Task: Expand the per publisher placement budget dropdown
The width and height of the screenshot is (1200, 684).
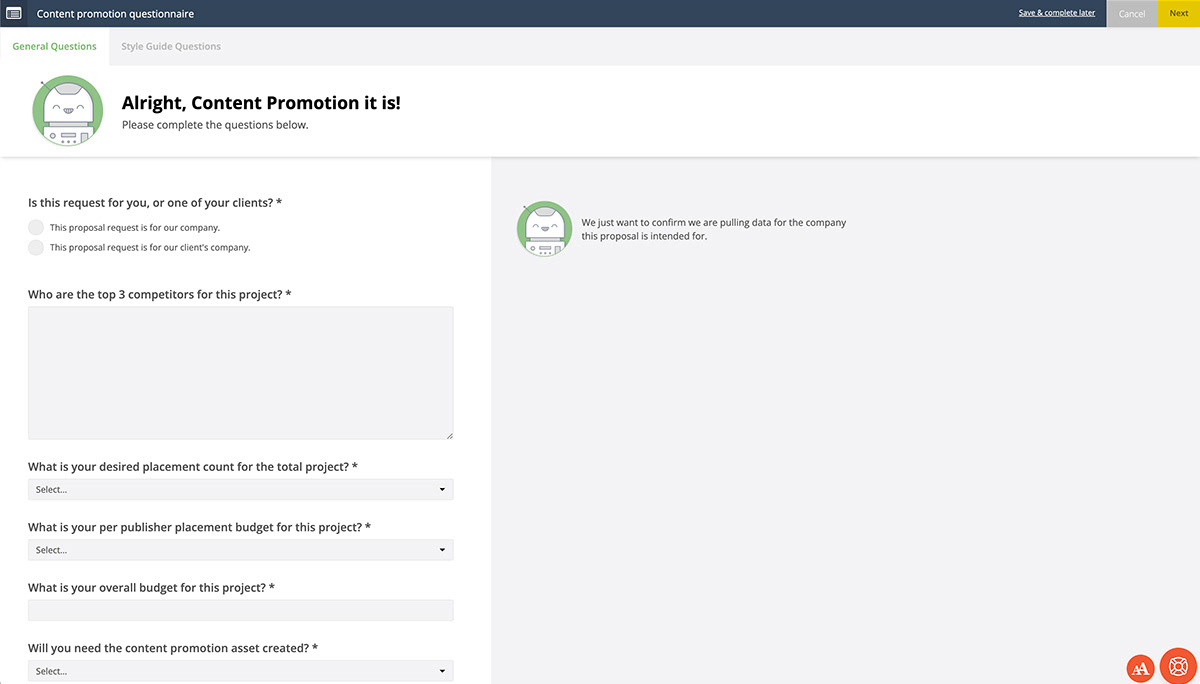Action: click(x=240, y=550)
